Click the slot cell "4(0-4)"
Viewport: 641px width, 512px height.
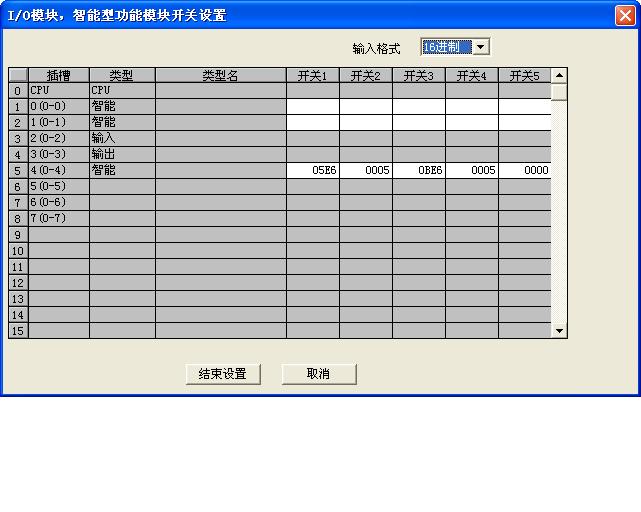point(59,171)
